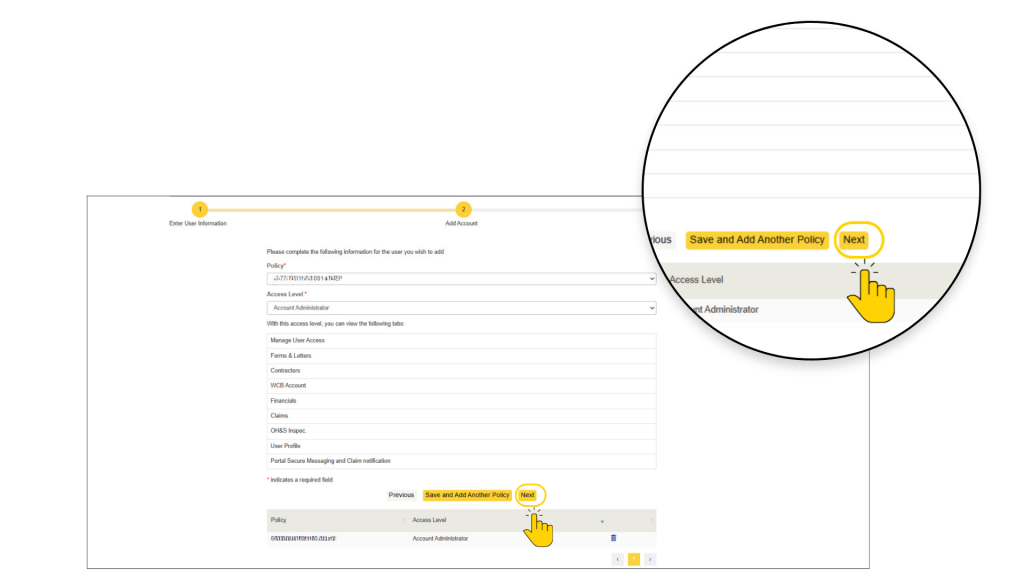Click the Next button in the form
The width and height of the screenshot is (1024, 576).
[x=528, y=495]
